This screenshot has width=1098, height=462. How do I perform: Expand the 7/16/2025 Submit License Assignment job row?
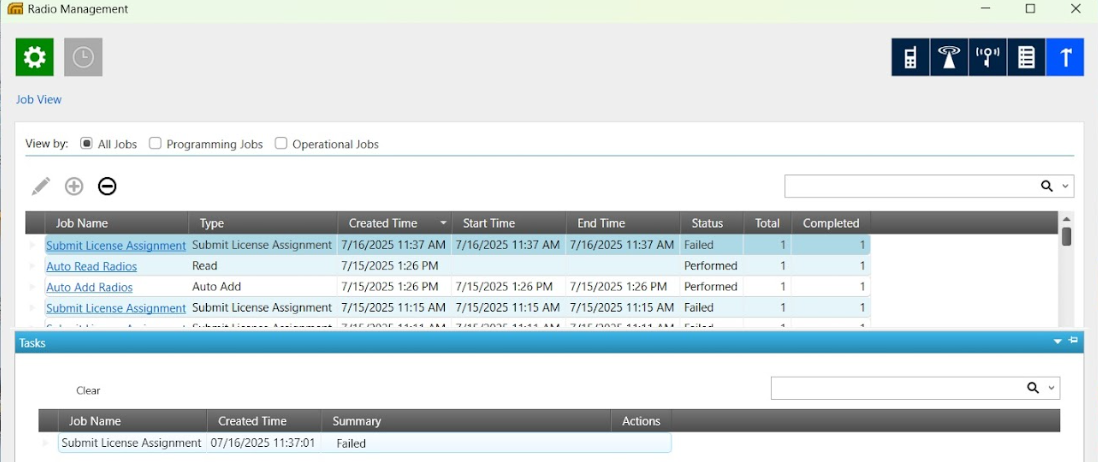[x=32, y=245]
